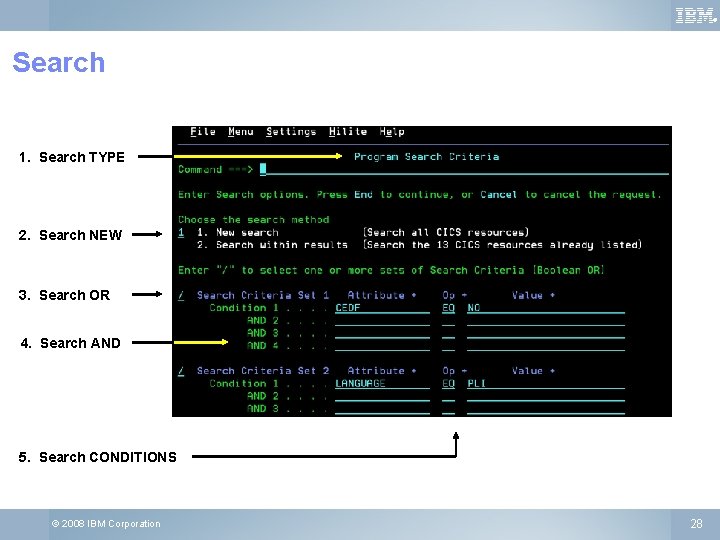Click the Set 1 AND 3 value field
Screen dimensions: 720x540
(x=546, y=333)
